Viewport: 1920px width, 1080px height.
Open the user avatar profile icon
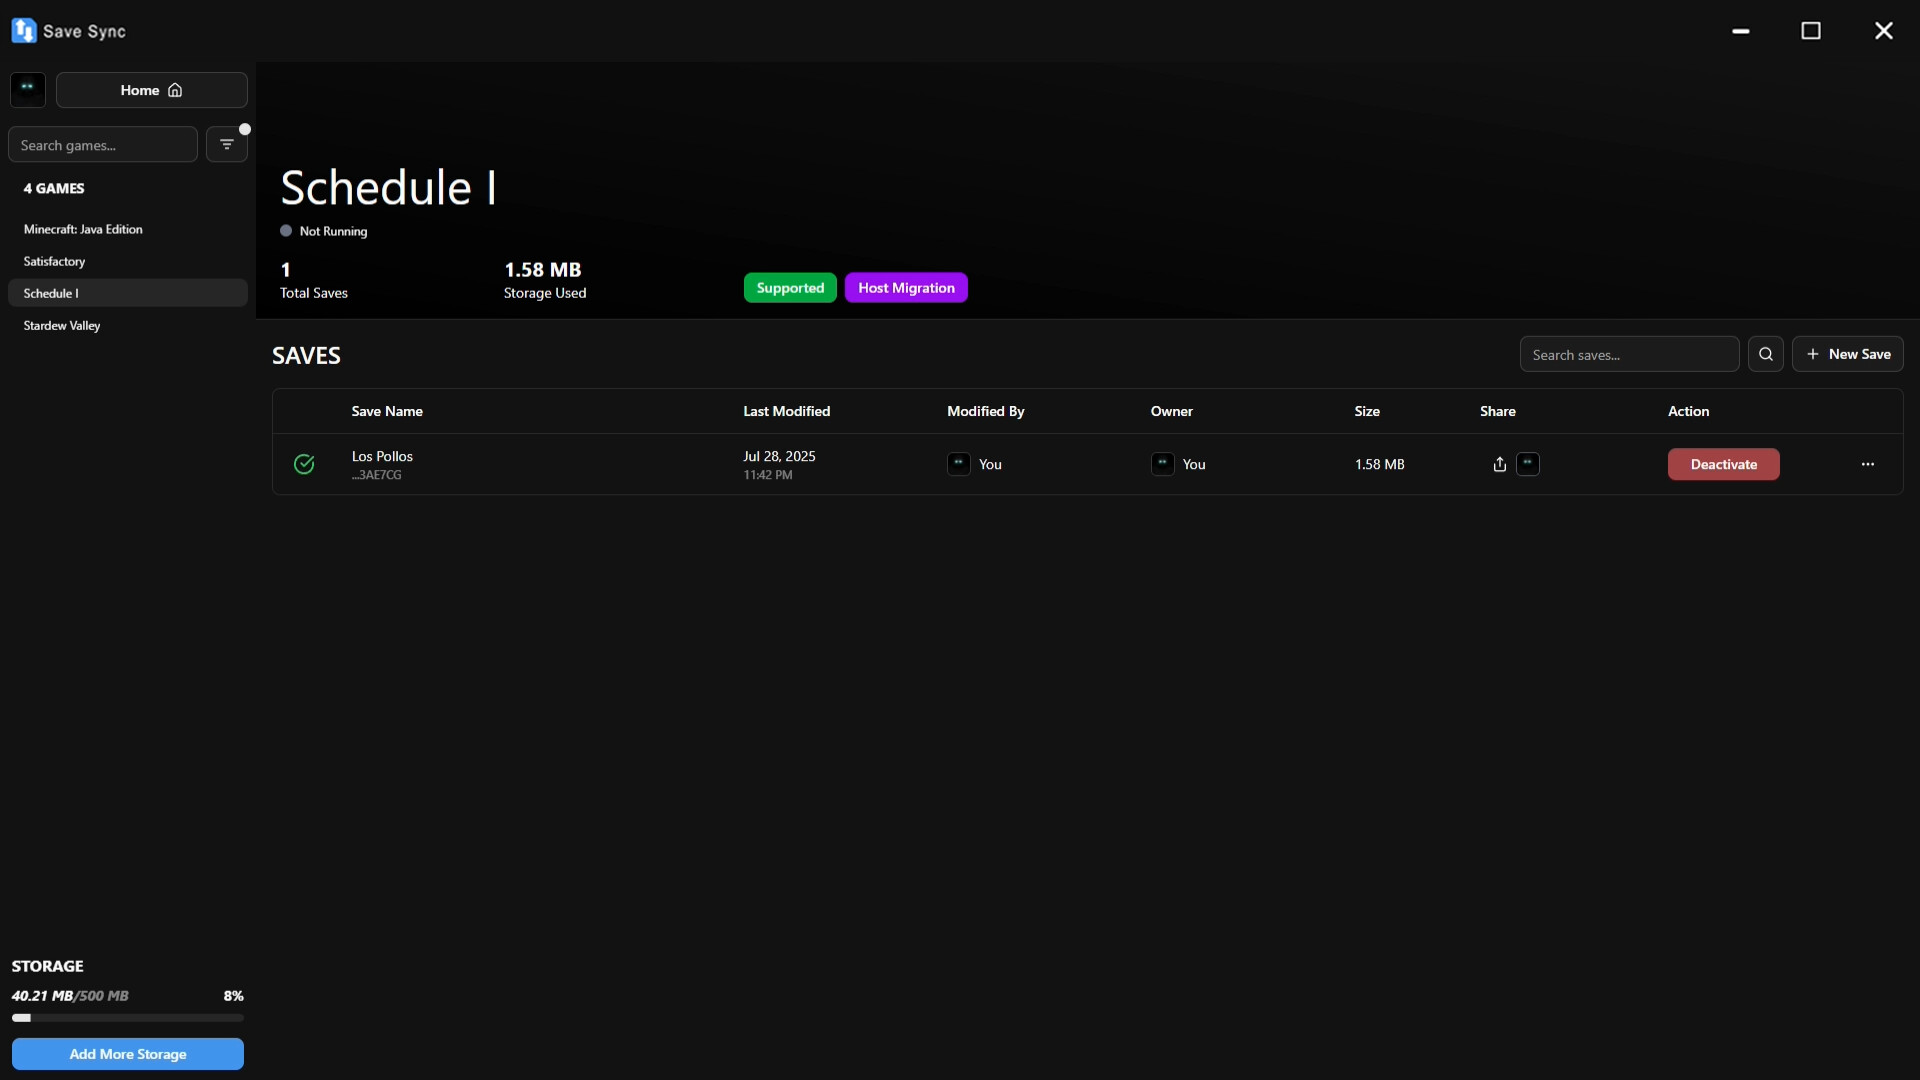pyautogui.click(x=28, y=90)
